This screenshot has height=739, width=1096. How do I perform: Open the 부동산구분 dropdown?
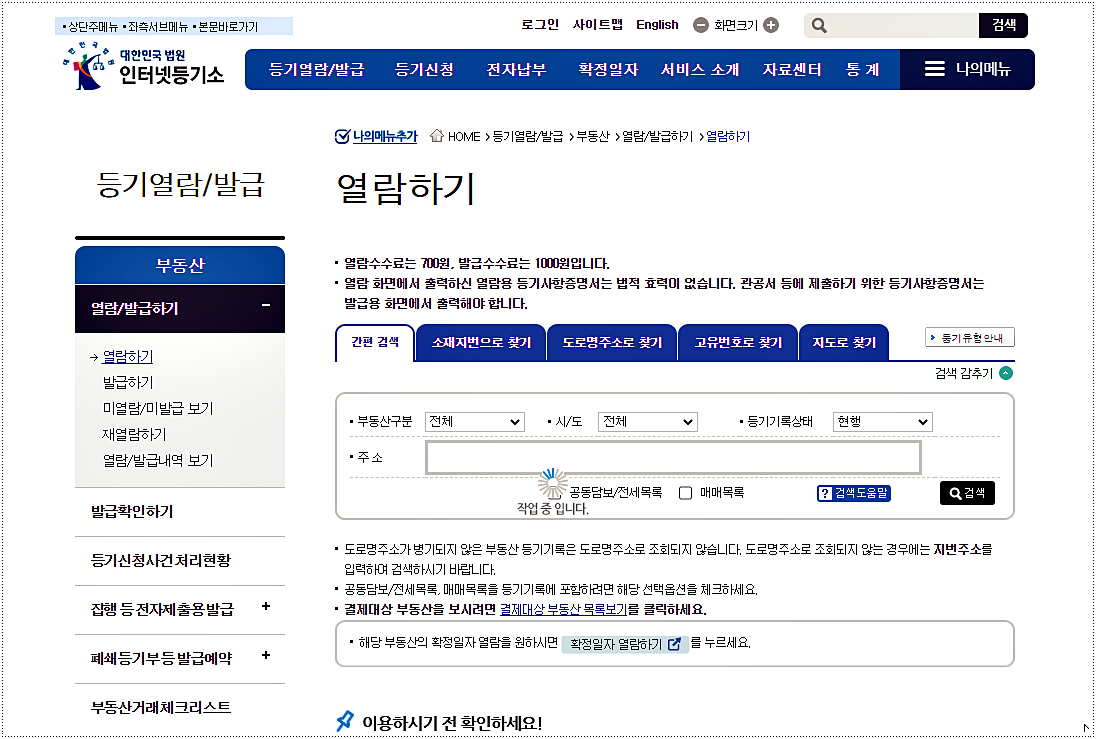pos(475,422)
